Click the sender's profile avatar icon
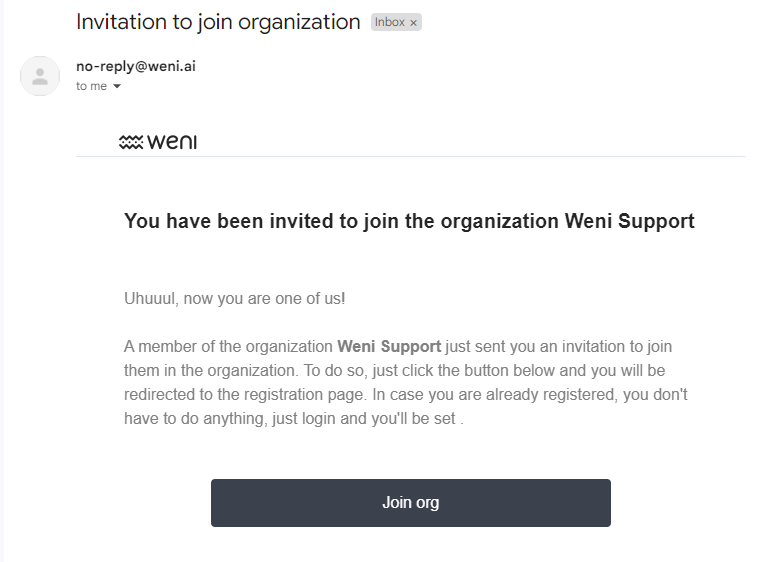Image resolution: width=760 pixels, height=562 pixels. point(40,76)
